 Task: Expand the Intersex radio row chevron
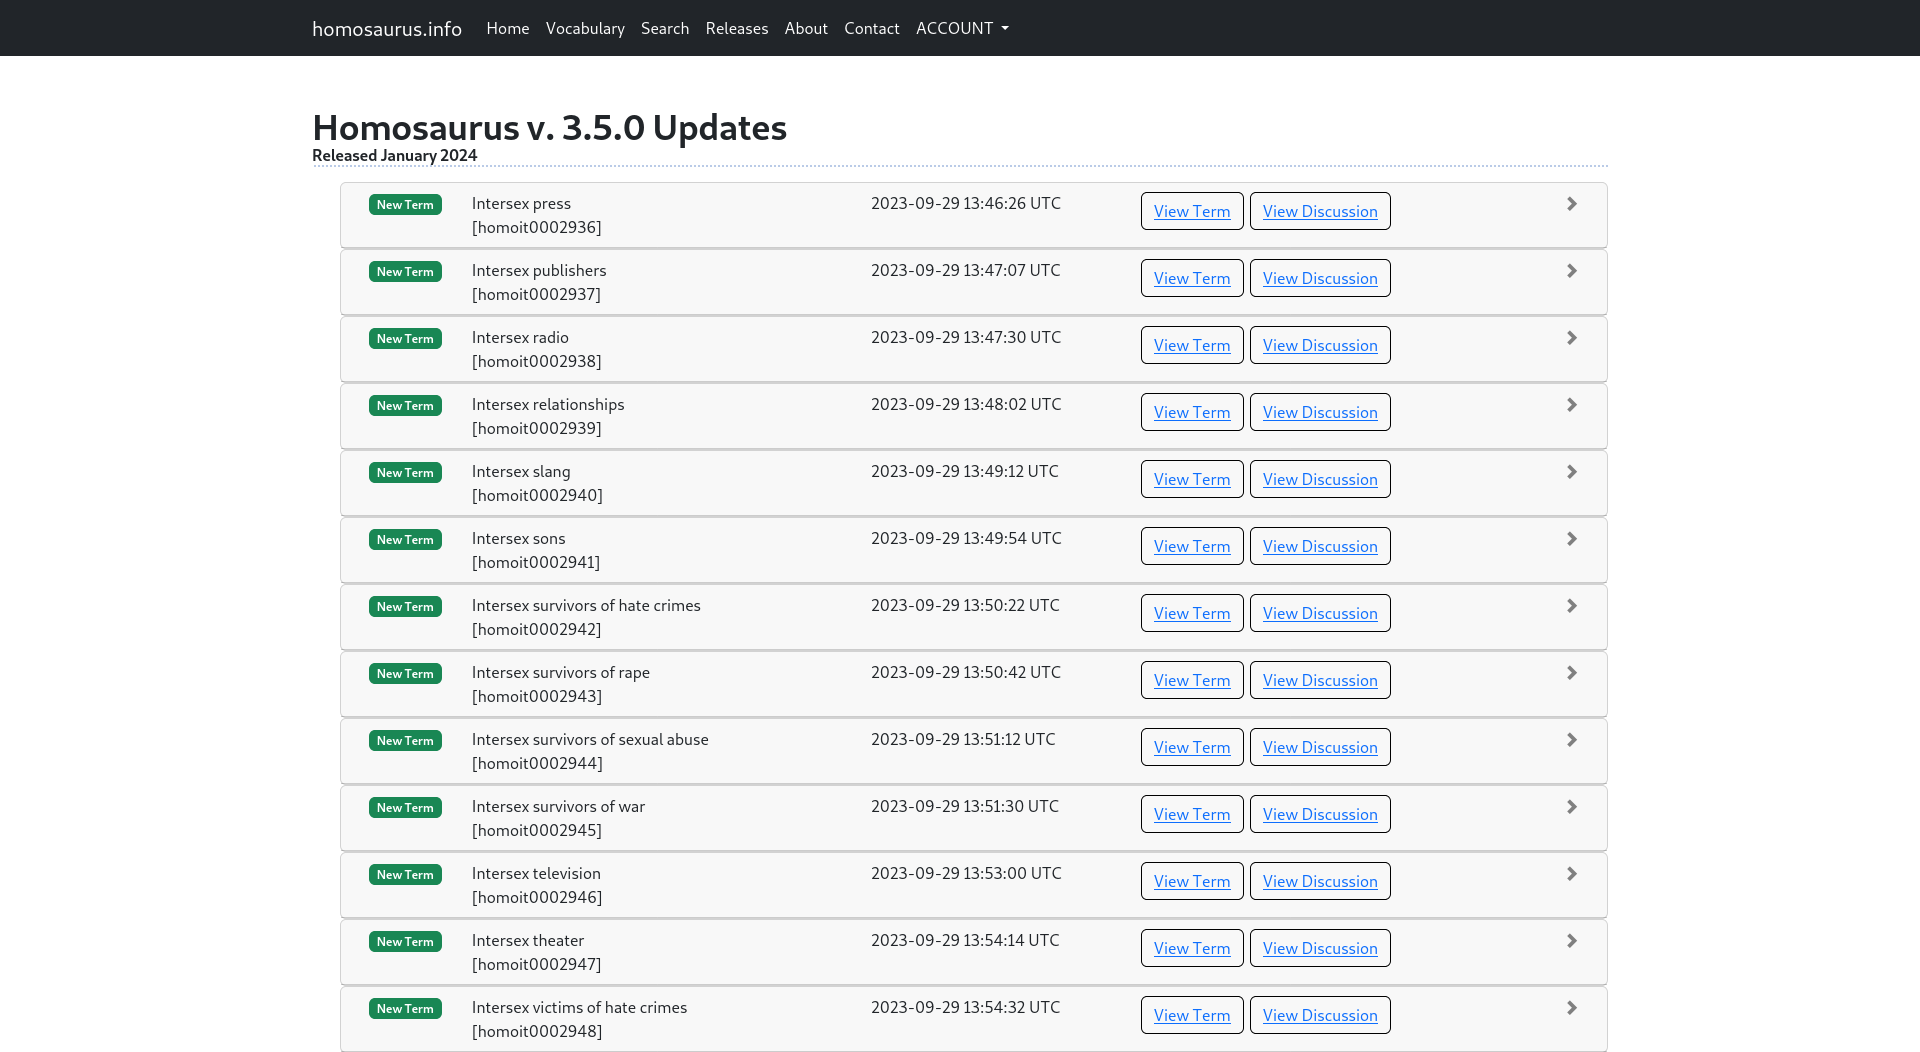coord(1571,338)
